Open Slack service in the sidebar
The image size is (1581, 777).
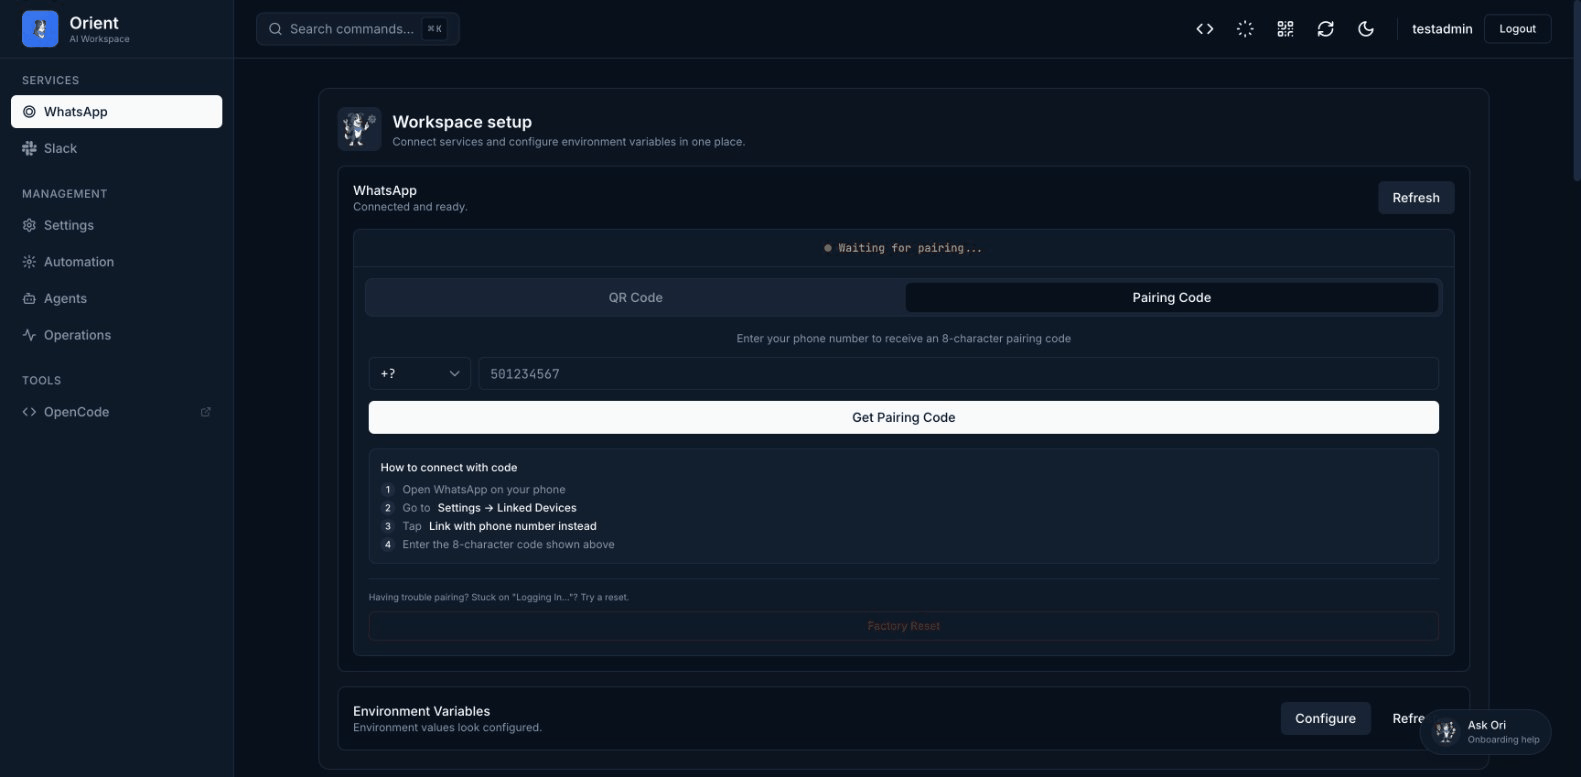(x=60, y=148)
